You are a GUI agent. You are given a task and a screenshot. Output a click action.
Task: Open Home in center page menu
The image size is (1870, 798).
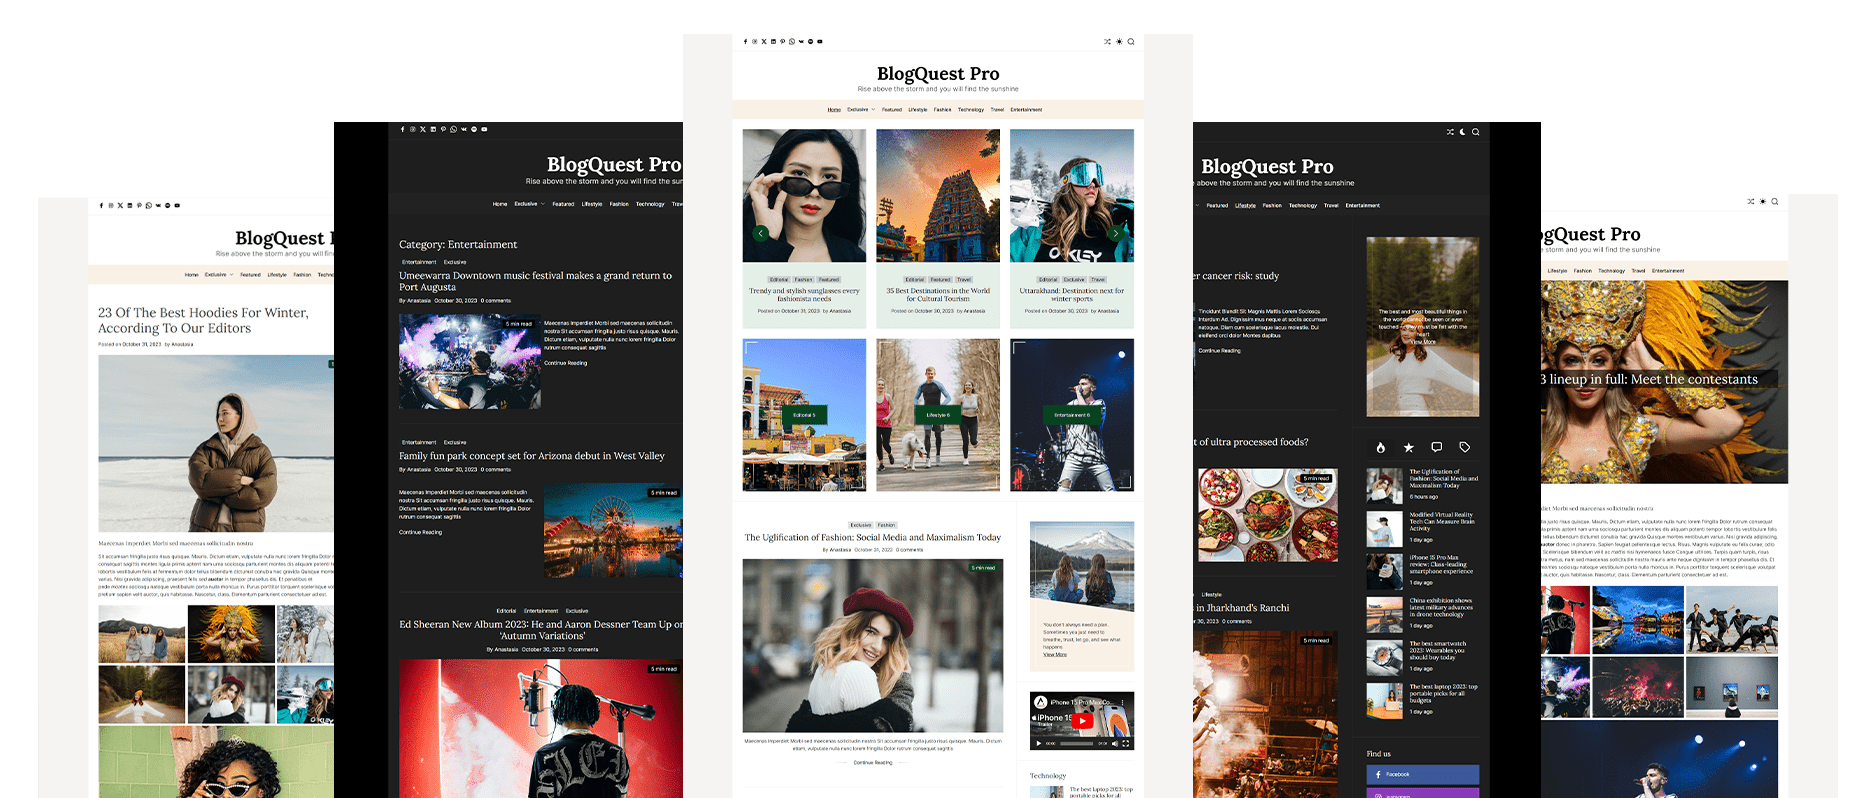834,110
